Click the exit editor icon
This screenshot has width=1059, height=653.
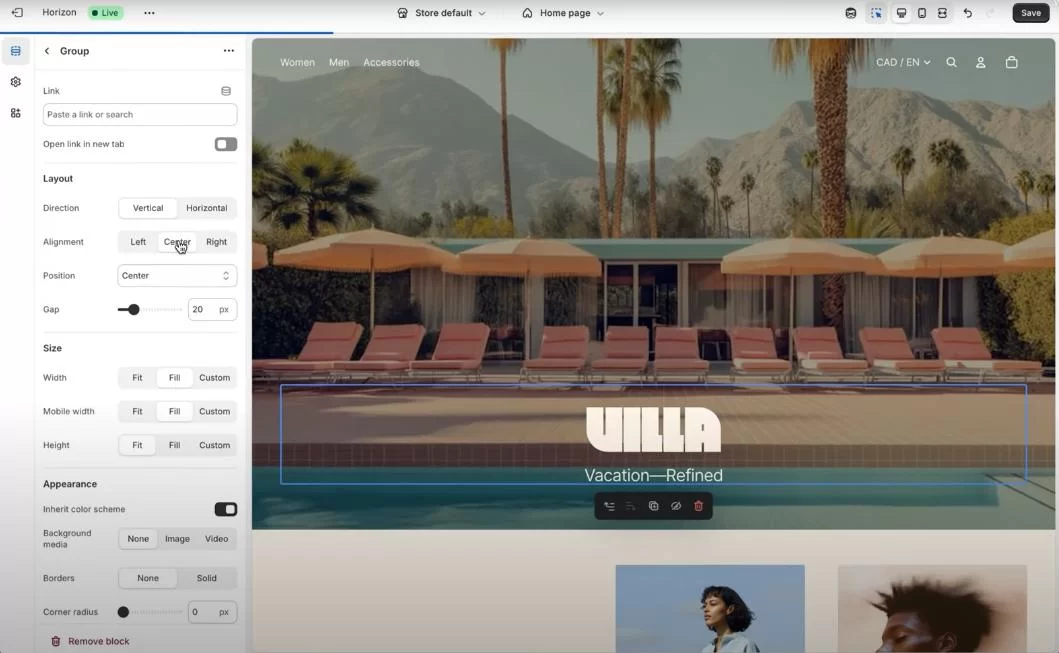17,13
